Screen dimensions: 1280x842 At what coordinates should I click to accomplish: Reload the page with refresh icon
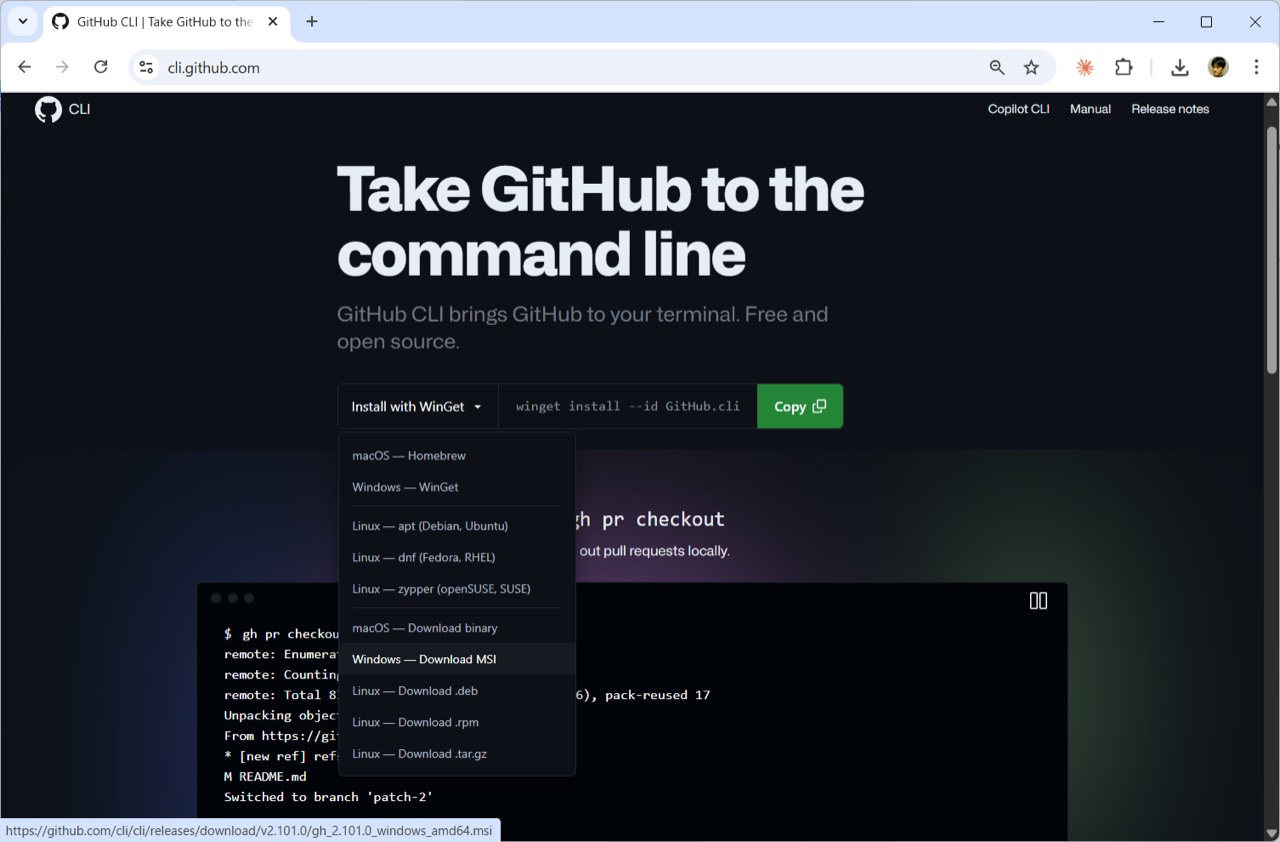[x=100, y=67]
